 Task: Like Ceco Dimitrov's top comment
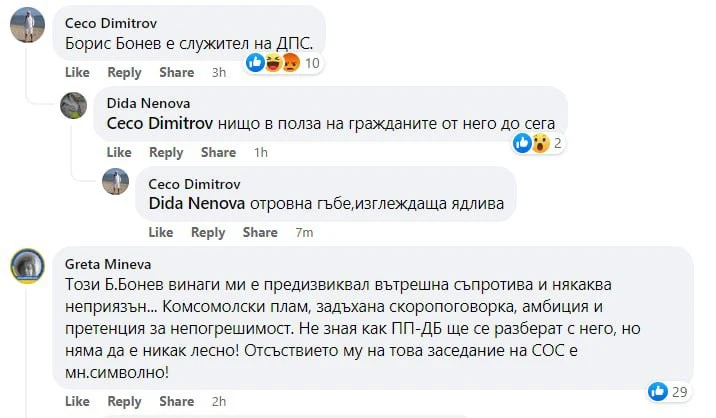click(x=77, y=72)
